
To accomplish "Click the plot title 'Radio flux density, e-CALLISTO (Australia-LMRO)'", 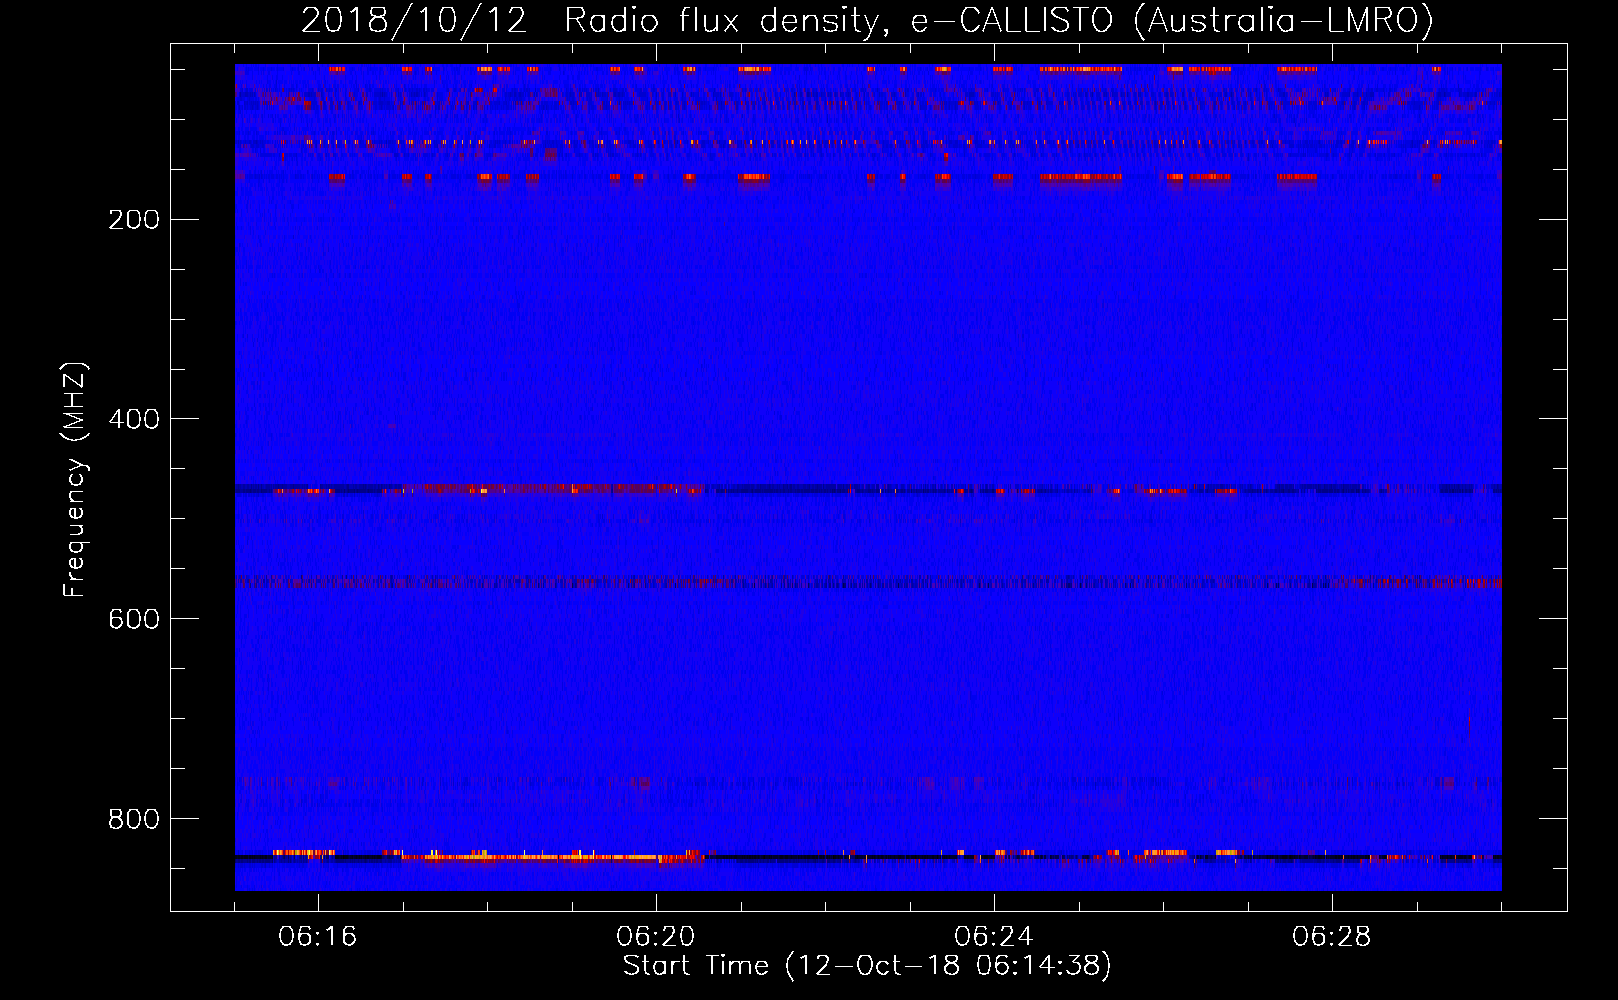I will coord(999,20).
